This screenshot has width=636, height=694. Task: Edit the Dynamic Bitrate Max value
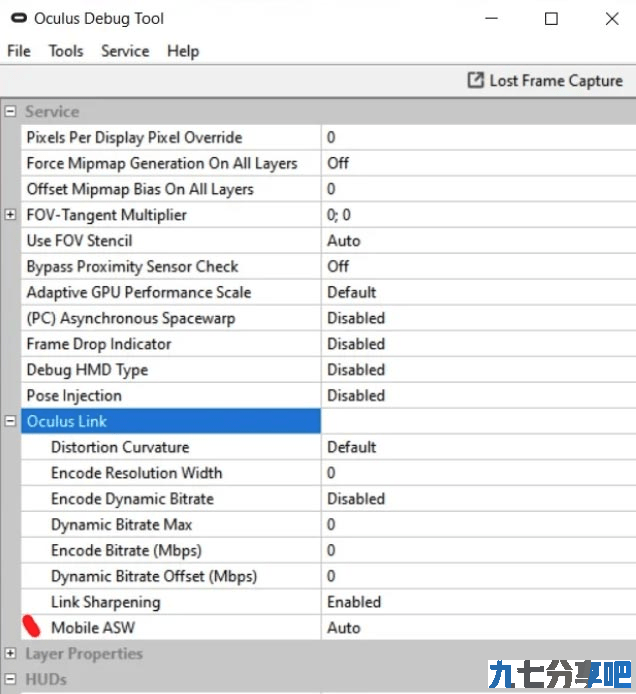(x=479, y=524)
